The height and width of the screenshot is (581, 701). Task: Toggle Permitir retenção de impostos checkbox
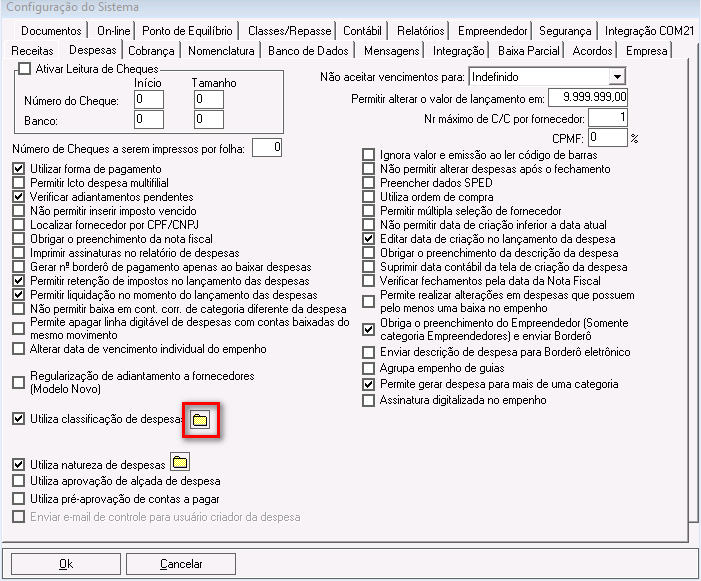coord(18,281)
